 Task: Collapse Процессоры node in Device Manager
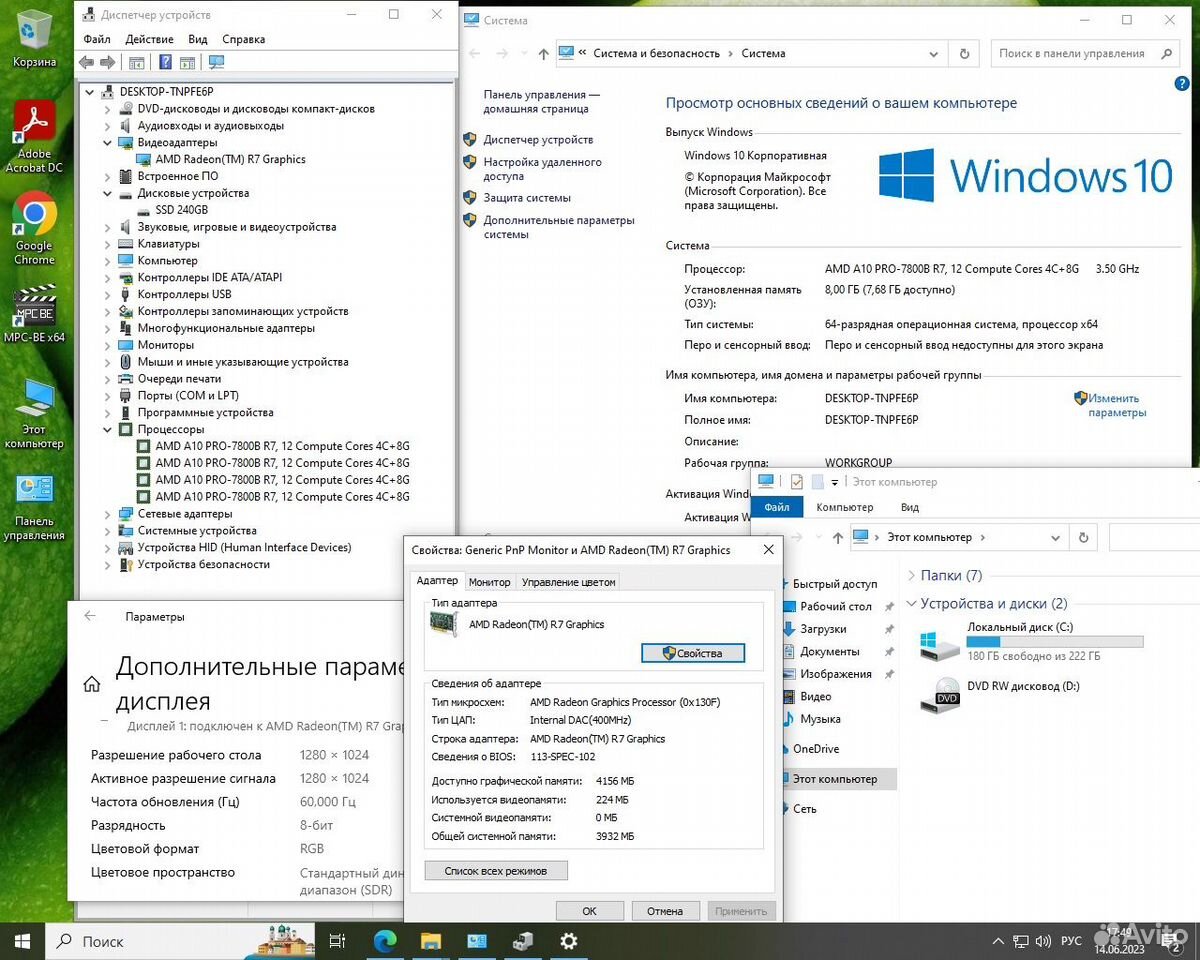tap(107, 429)
